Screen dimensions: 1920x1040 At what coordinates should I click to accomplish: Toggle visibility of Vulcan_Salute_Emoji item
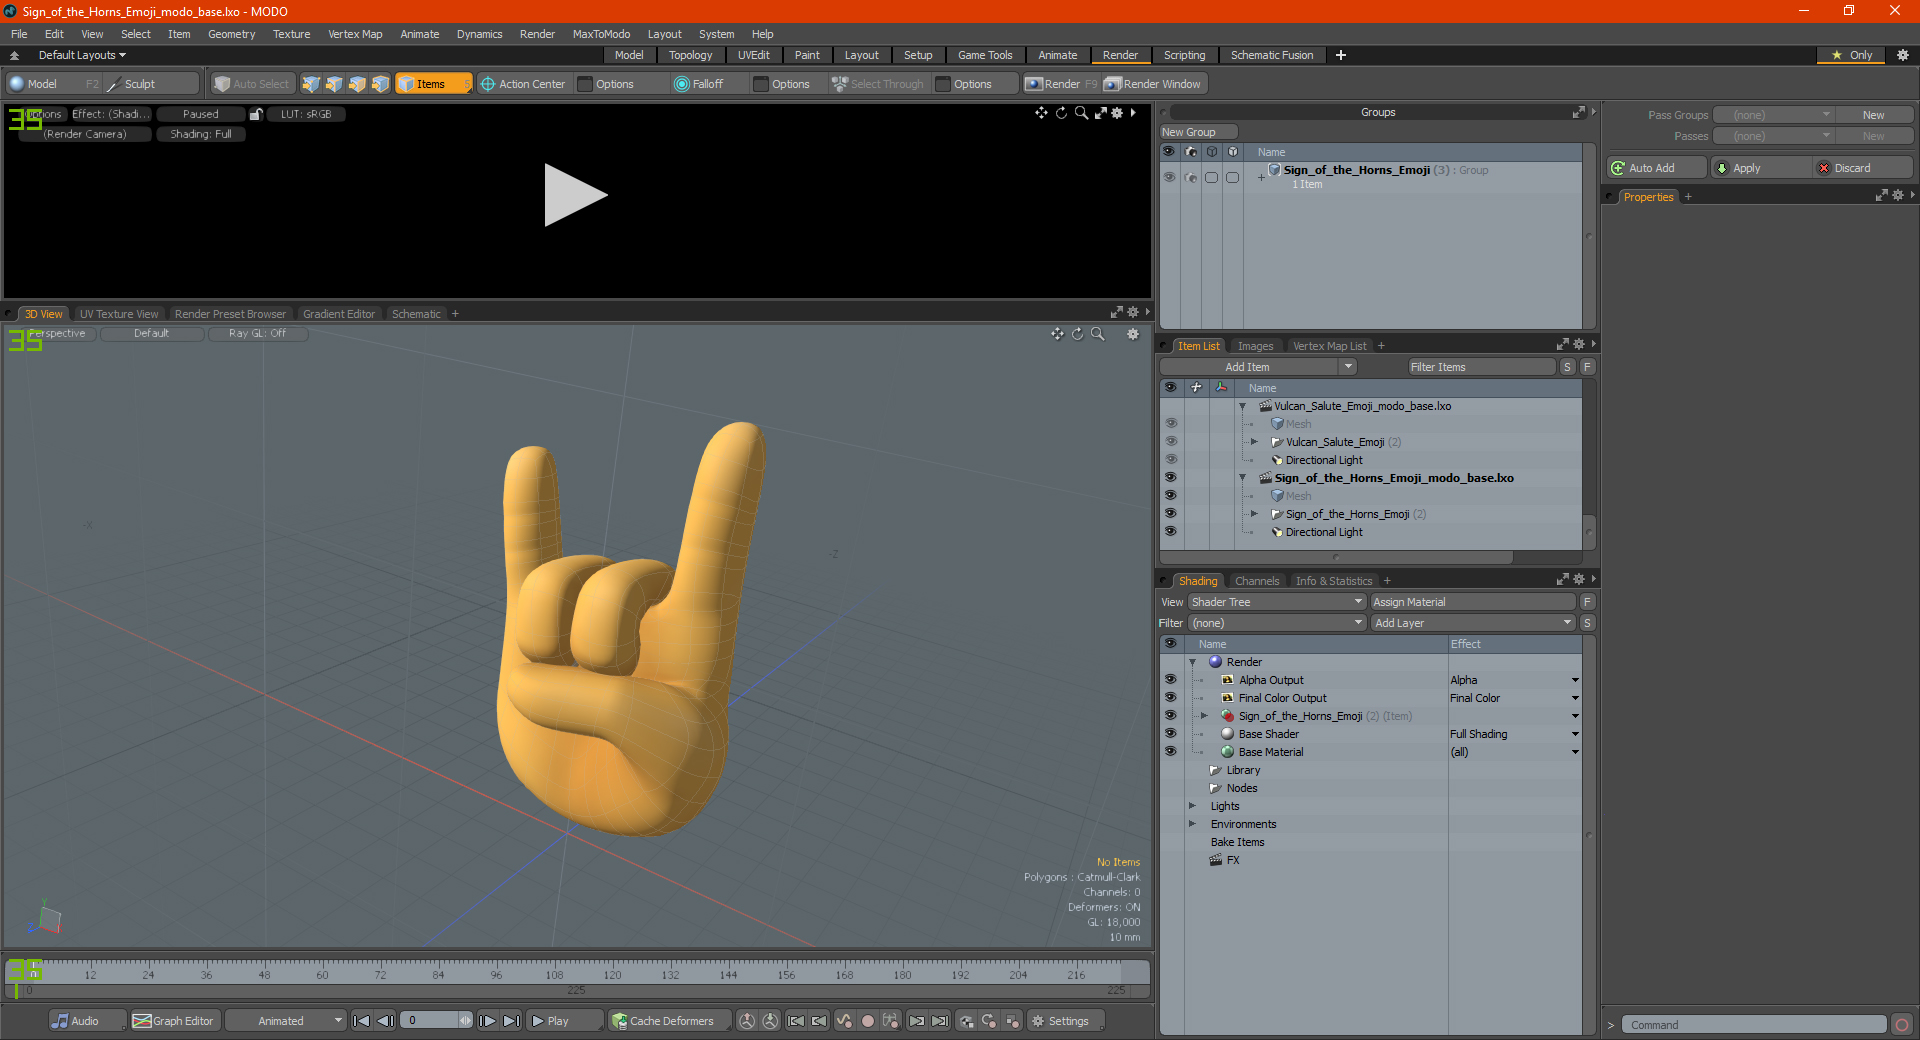[x=1170, y=442]
